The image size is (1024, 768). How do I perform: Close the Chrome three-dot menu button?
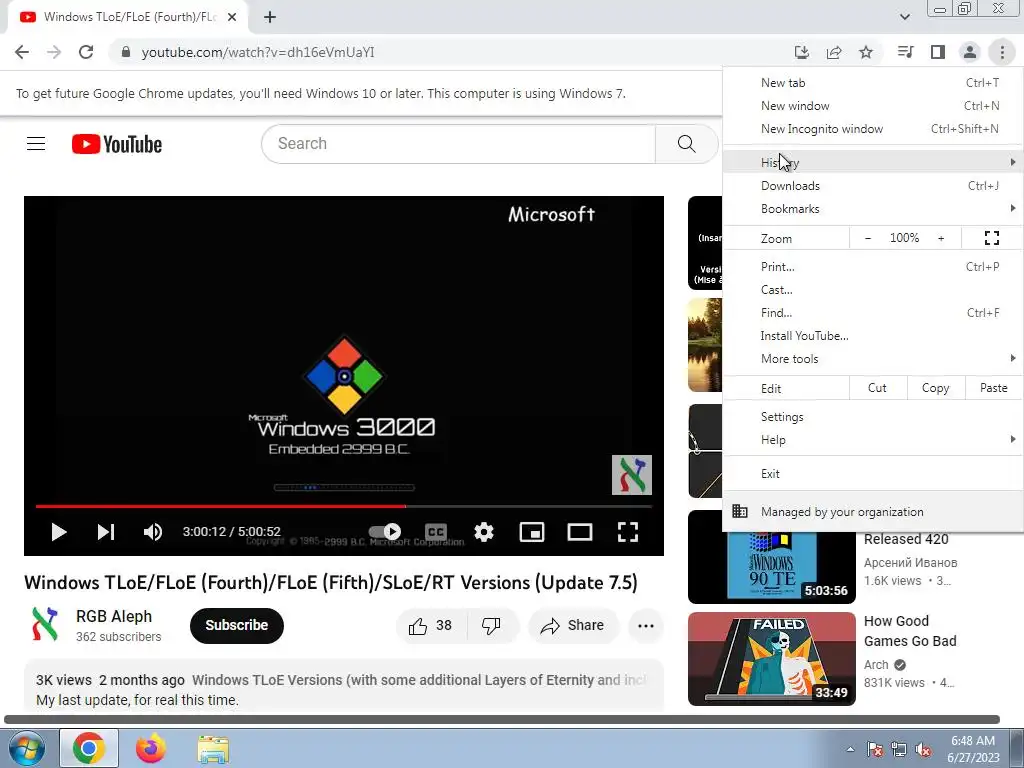point(1002,52)
